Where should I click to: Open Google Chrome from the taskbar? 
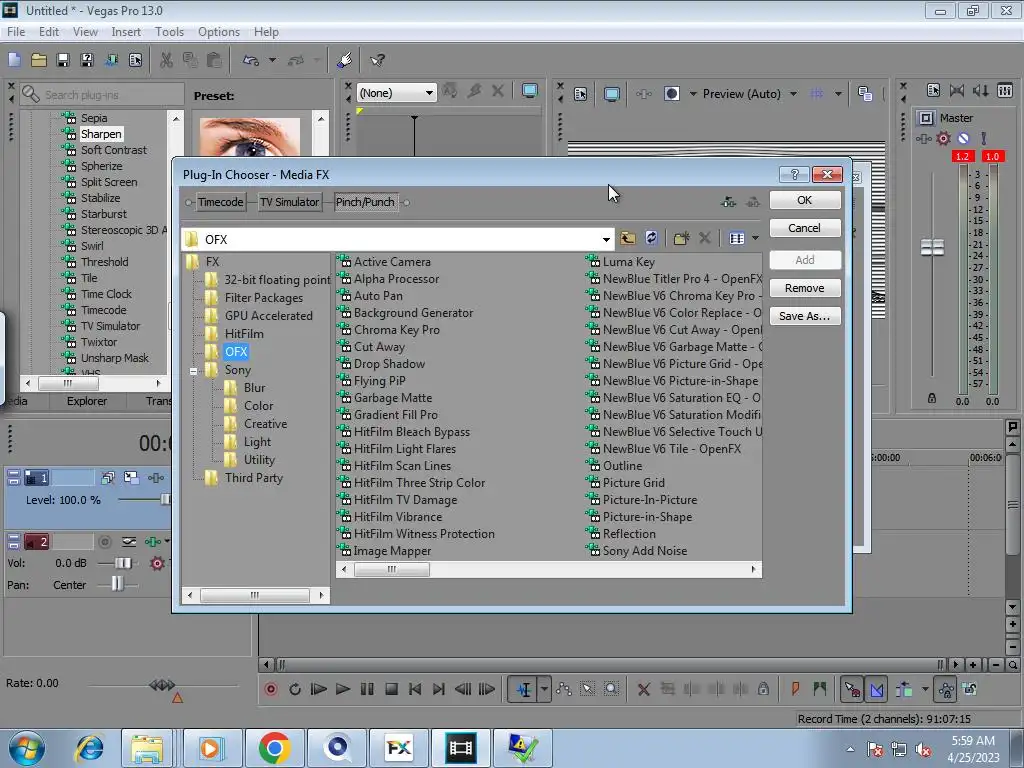tap(274, 748)
